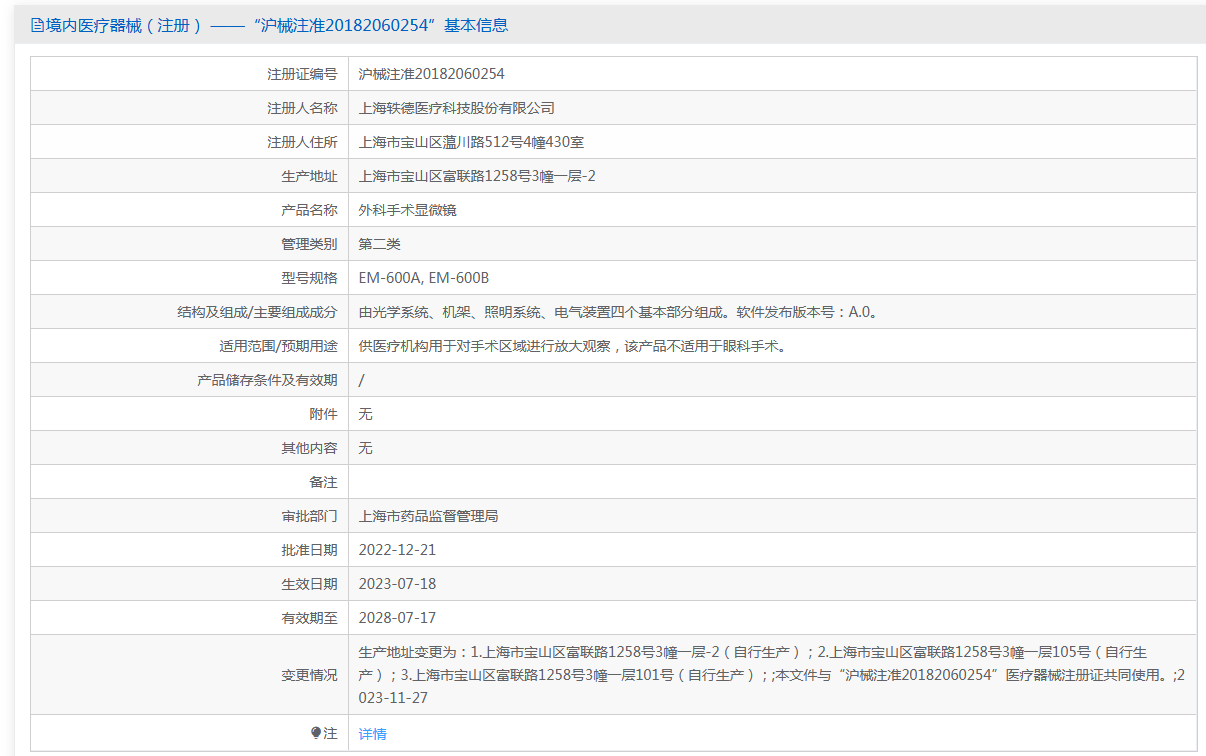Click the 注册证编号 row label
The height and width of the screenshot is (756, 1206).
[x=302, y=74]
